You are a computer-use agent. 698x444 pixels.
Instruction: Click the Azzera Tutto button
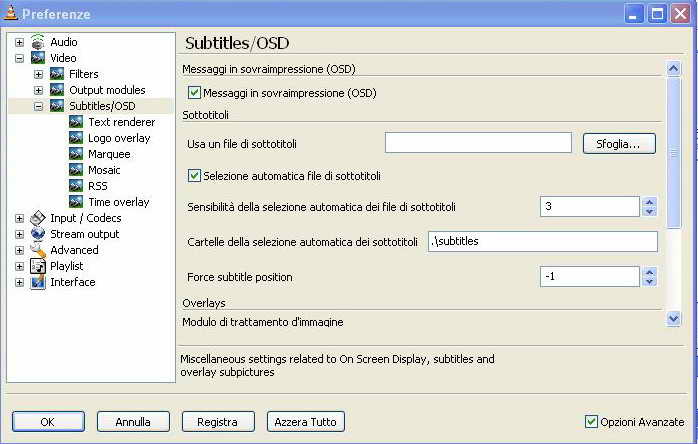pyautogui.click(x=306, y=422)
